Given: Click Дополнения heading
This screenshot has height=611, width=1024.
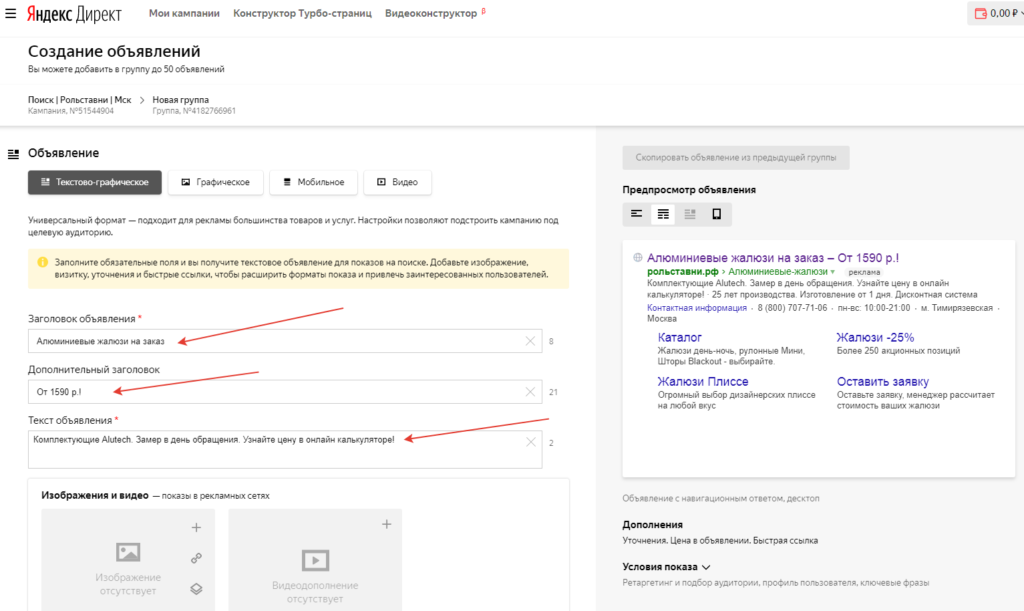Looking at the screenshot, I should click(x=652, y=525).
